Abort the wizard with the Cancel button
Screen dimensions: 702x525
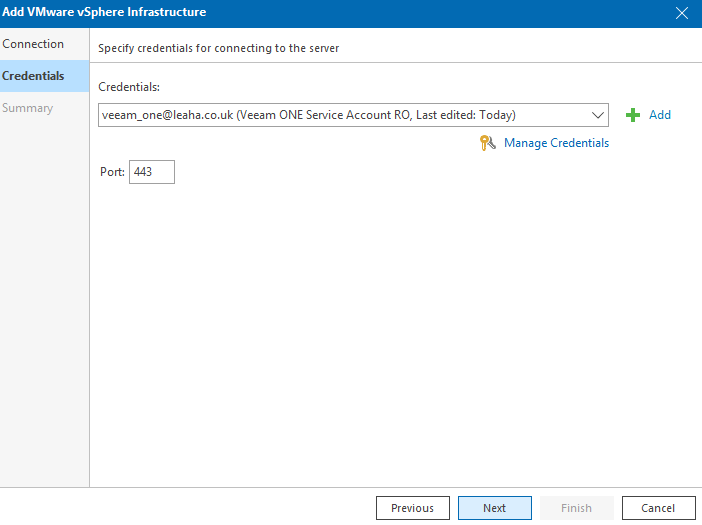[x=659, y=508]
